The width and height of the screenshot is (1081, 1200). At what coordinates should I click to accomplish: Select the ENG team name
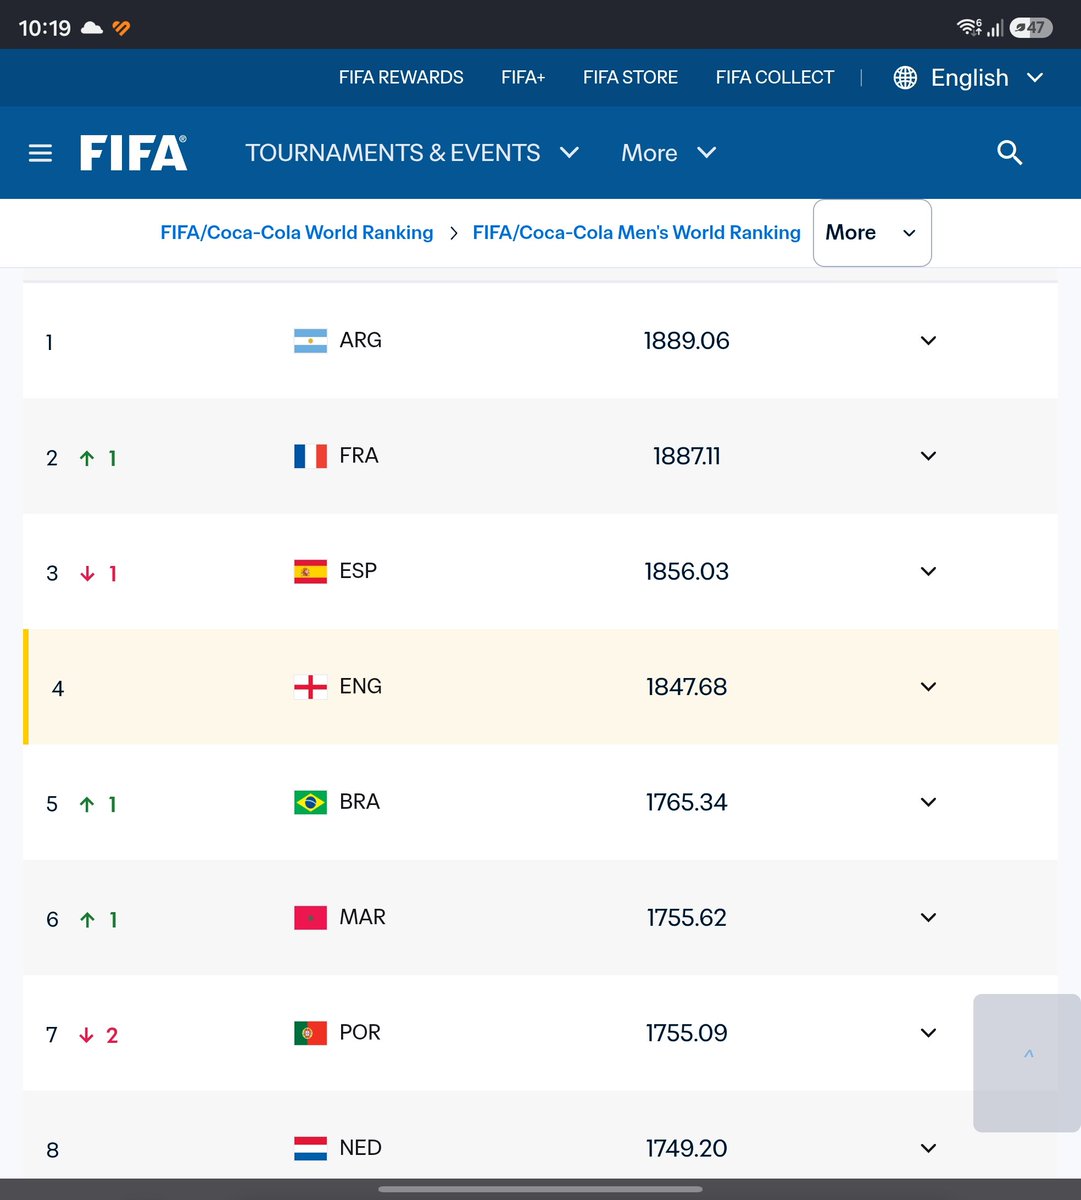click(360, 686)
